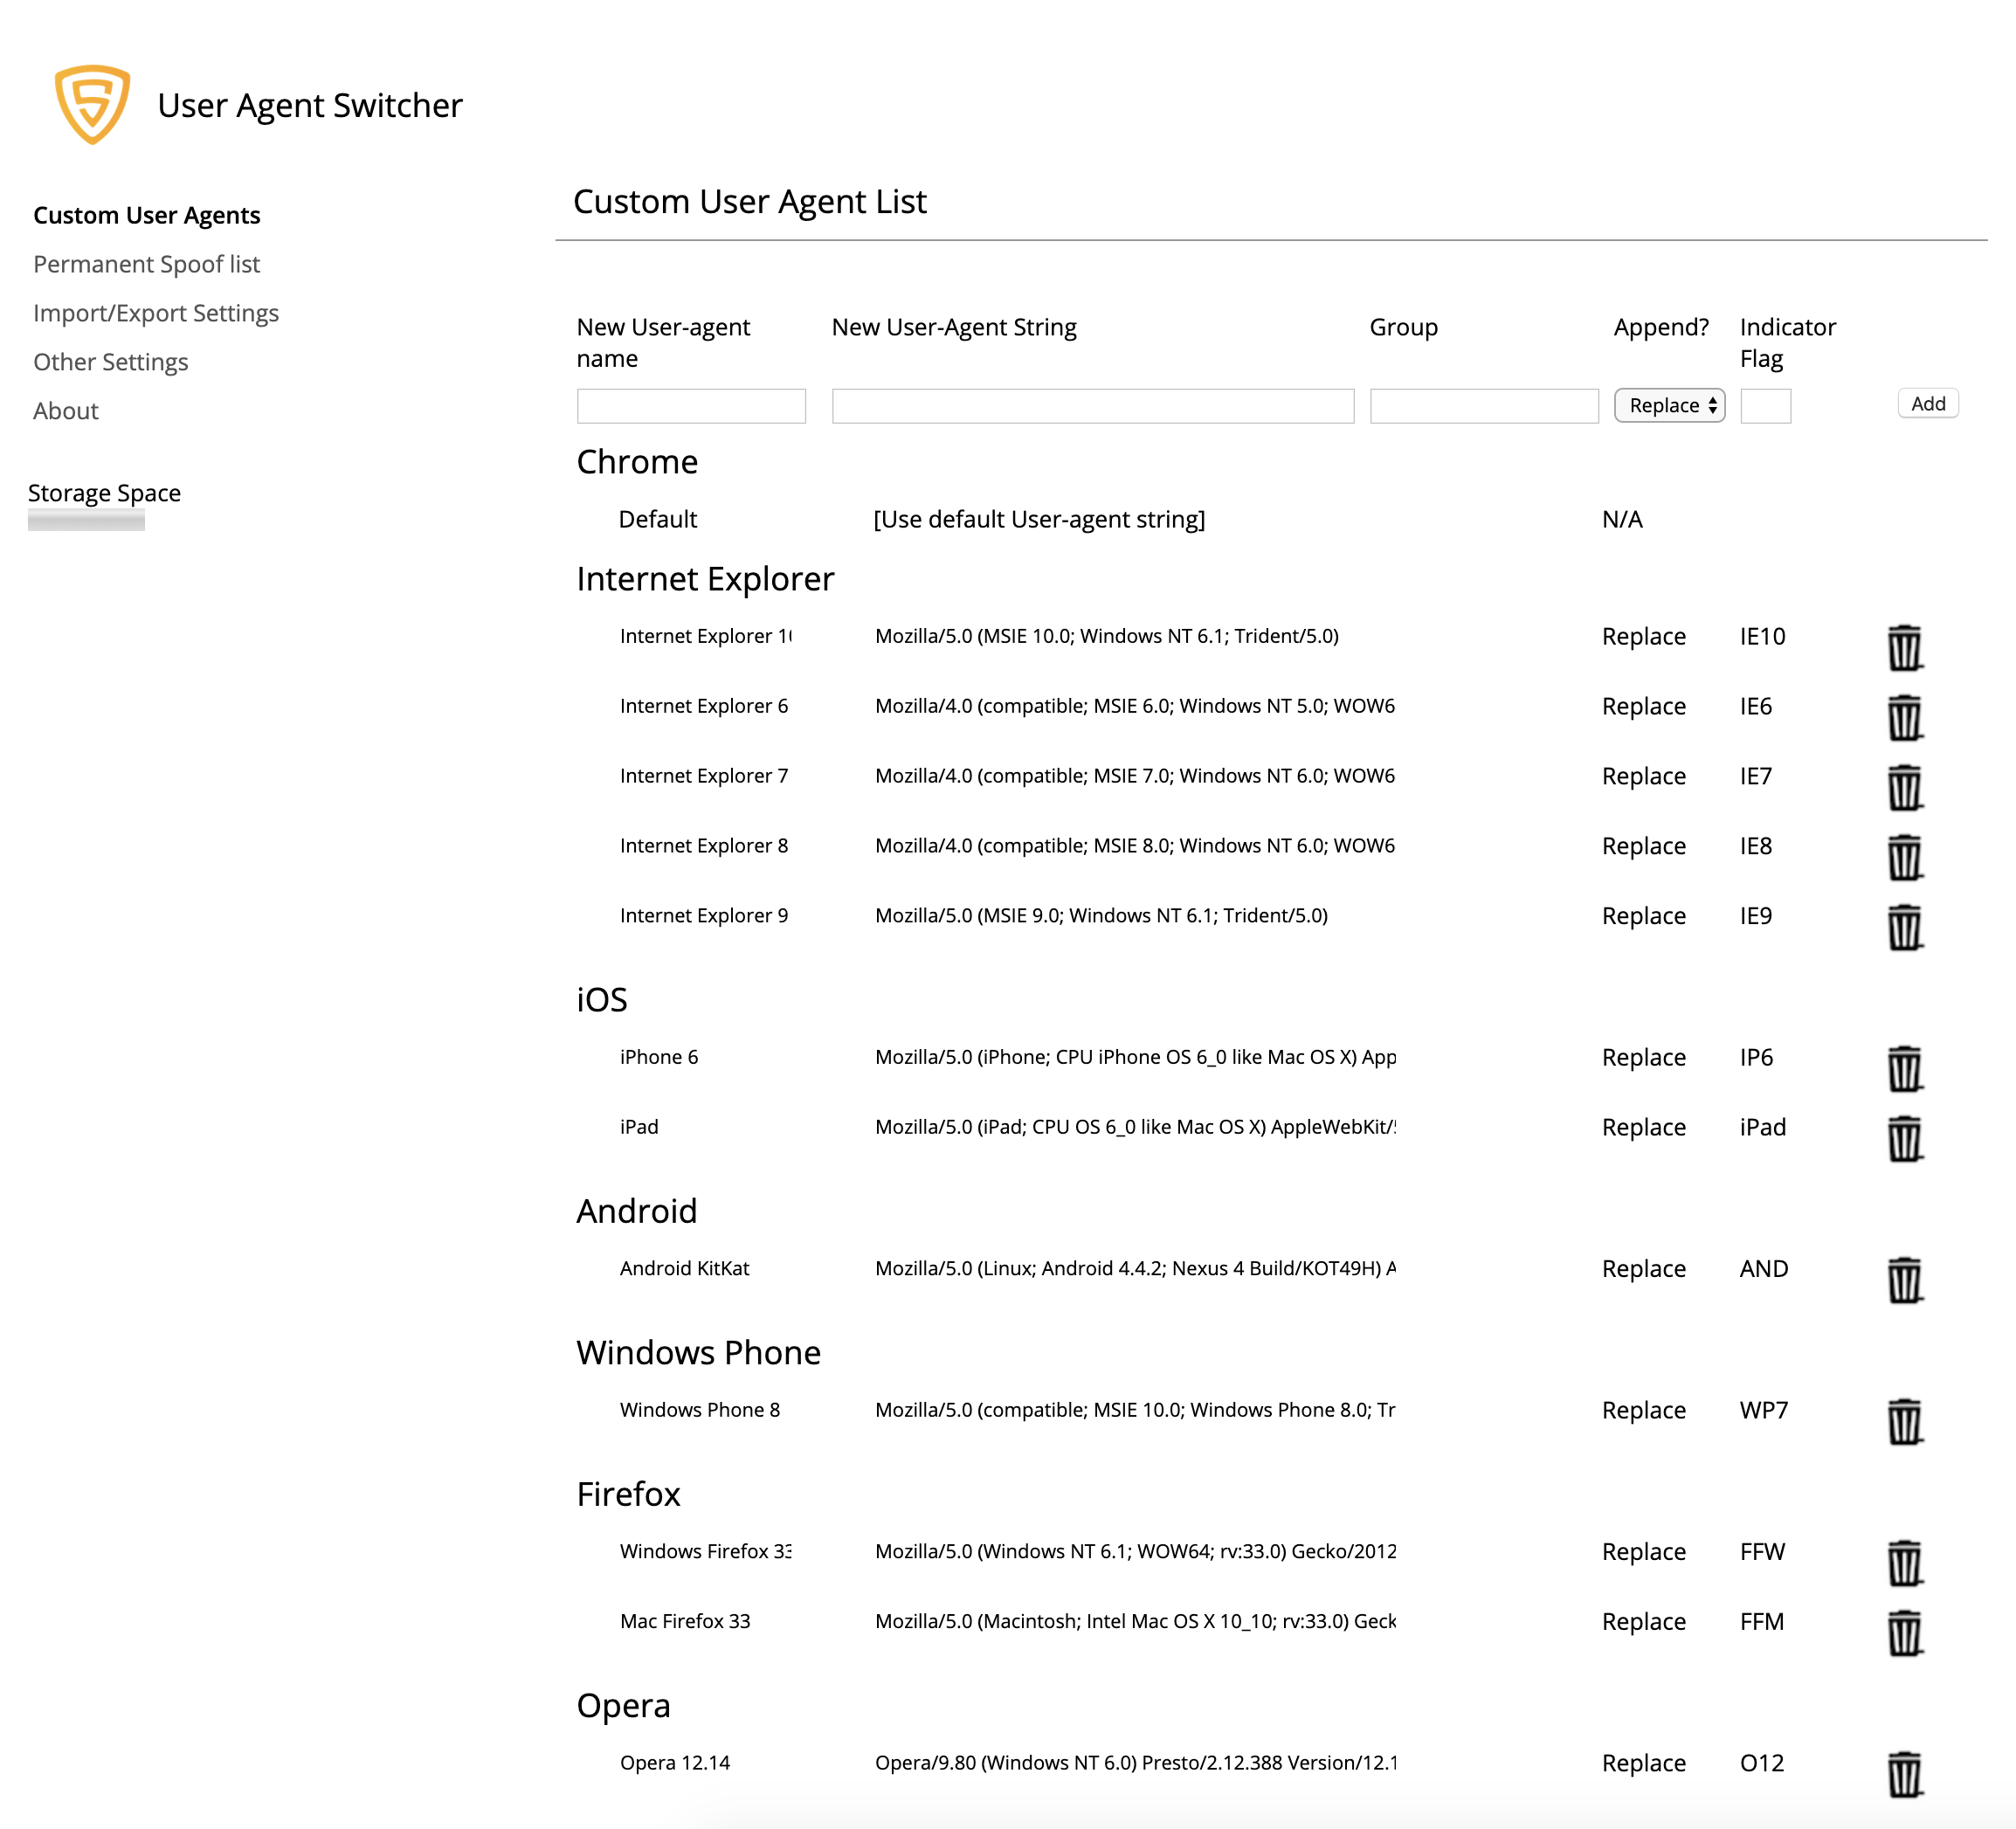
Task: Click the New User-Agent String field
Action: pyautogui.click(x=1092, y=406)
